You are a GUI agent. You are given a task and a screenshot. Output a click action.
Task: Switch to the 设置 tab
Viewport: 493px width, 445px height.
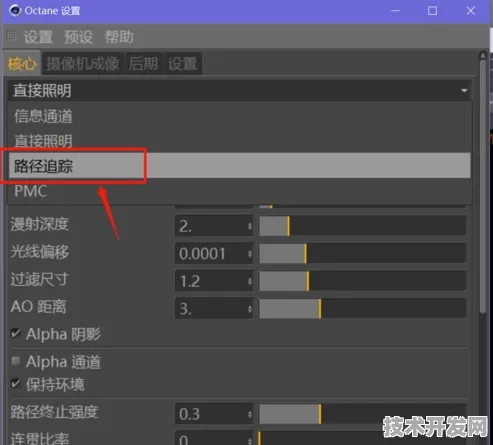[x=182, y=63]
